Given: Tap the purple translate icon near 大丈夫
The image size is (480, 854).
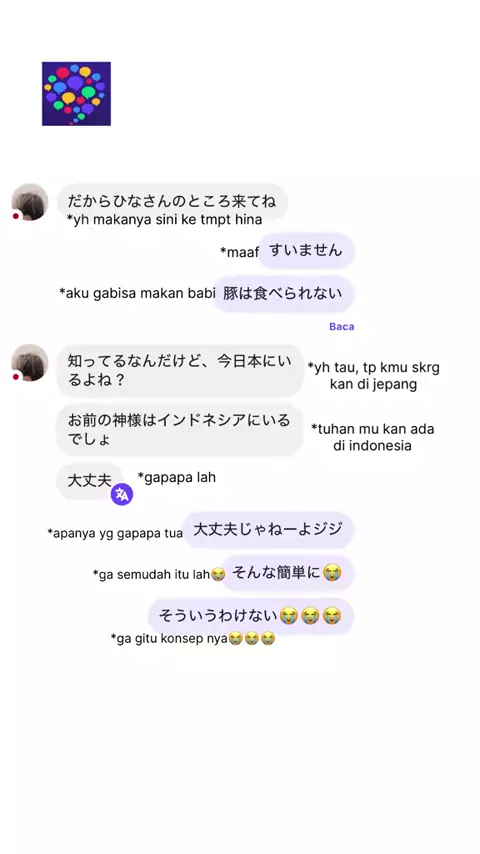Looking at the screenshot, I should 122,495.
